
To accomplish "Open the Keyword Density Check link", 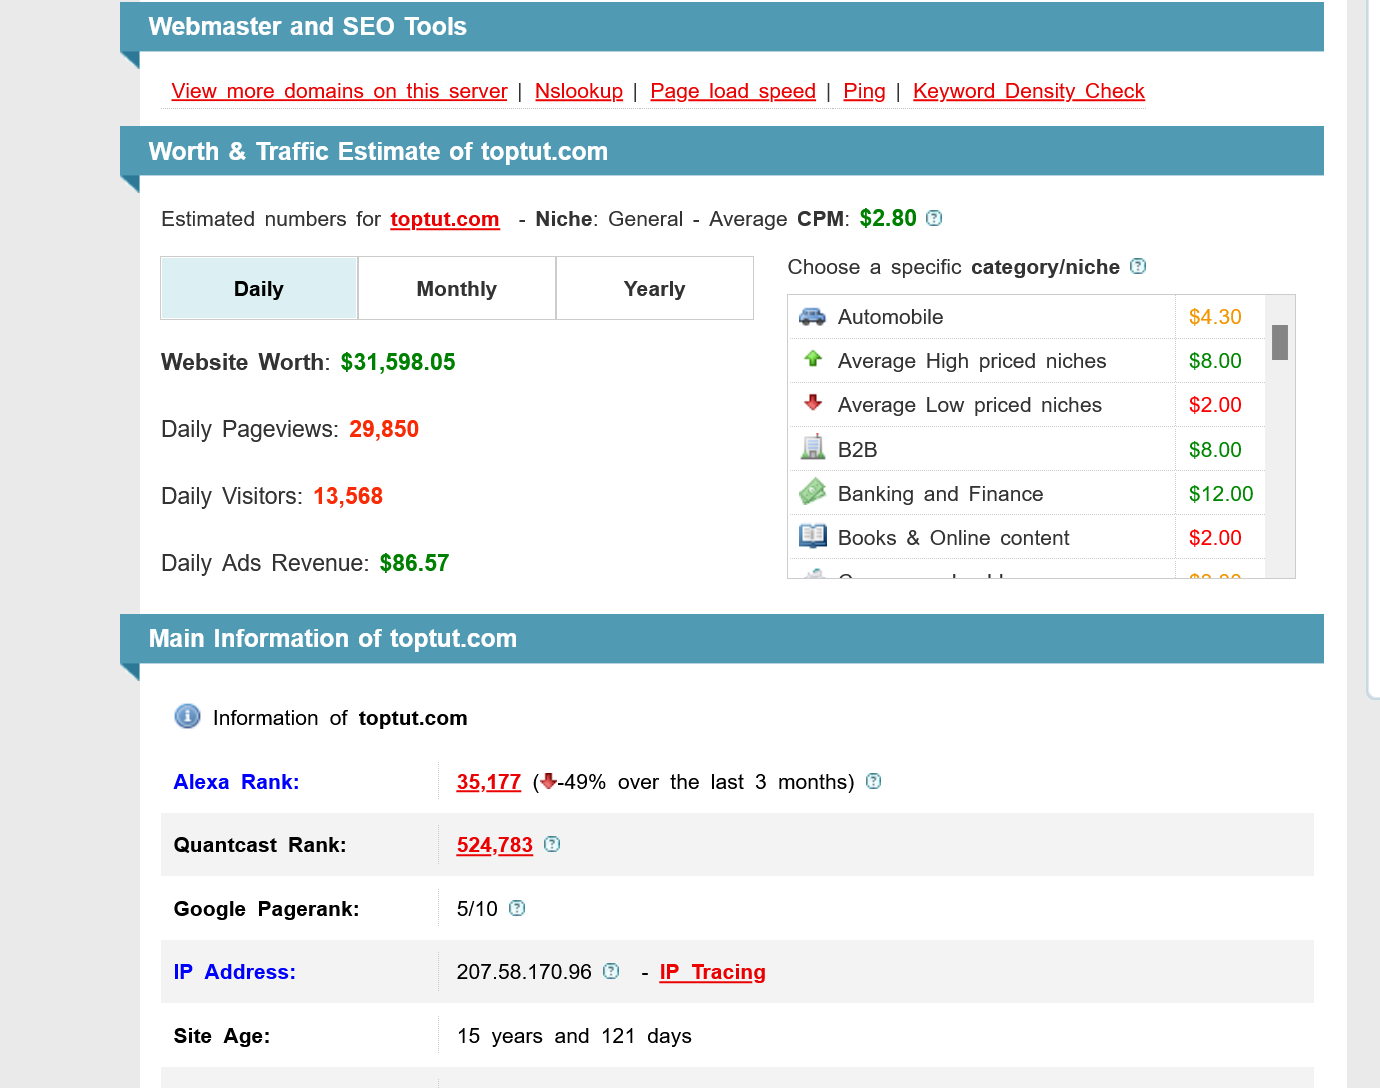I will [x=1028, y=91].
